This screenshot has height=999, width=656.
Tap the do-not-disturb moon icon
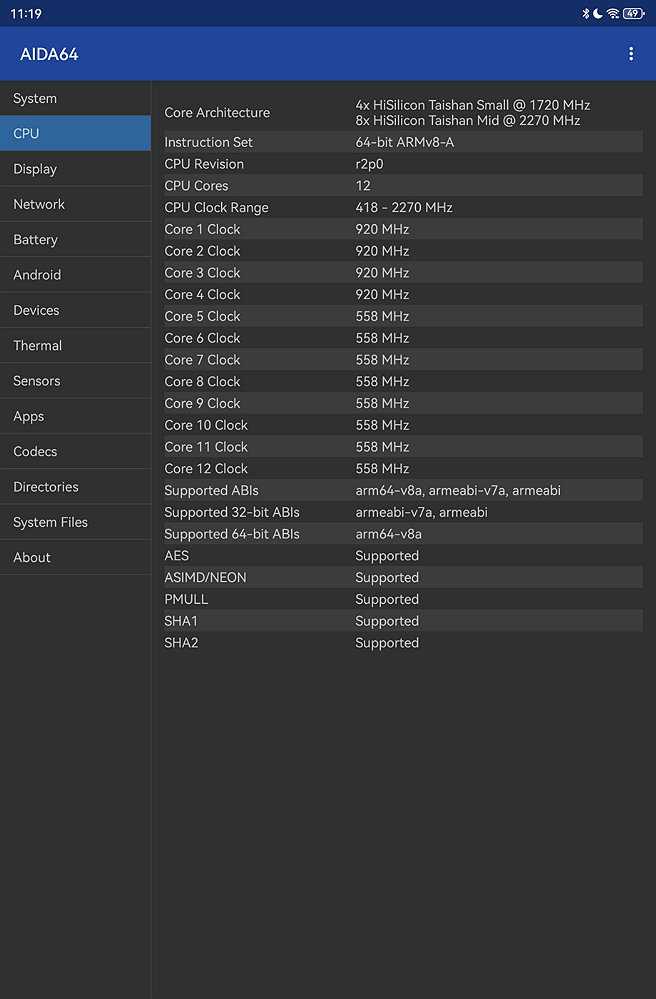tap(598, 13)
